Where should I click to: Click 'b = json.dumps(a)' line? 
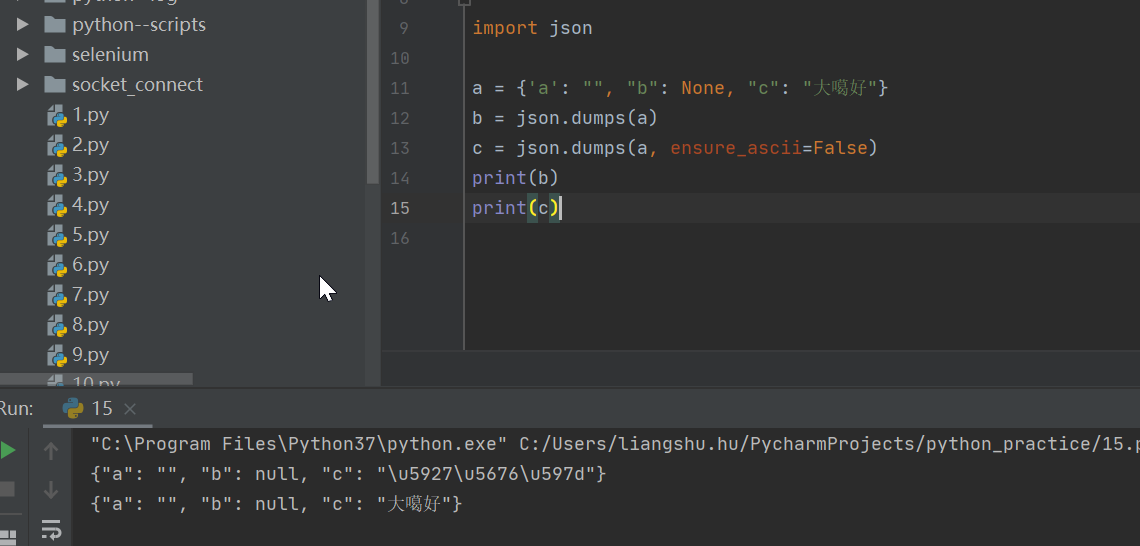pyautogui.click(x=565, y=118)
